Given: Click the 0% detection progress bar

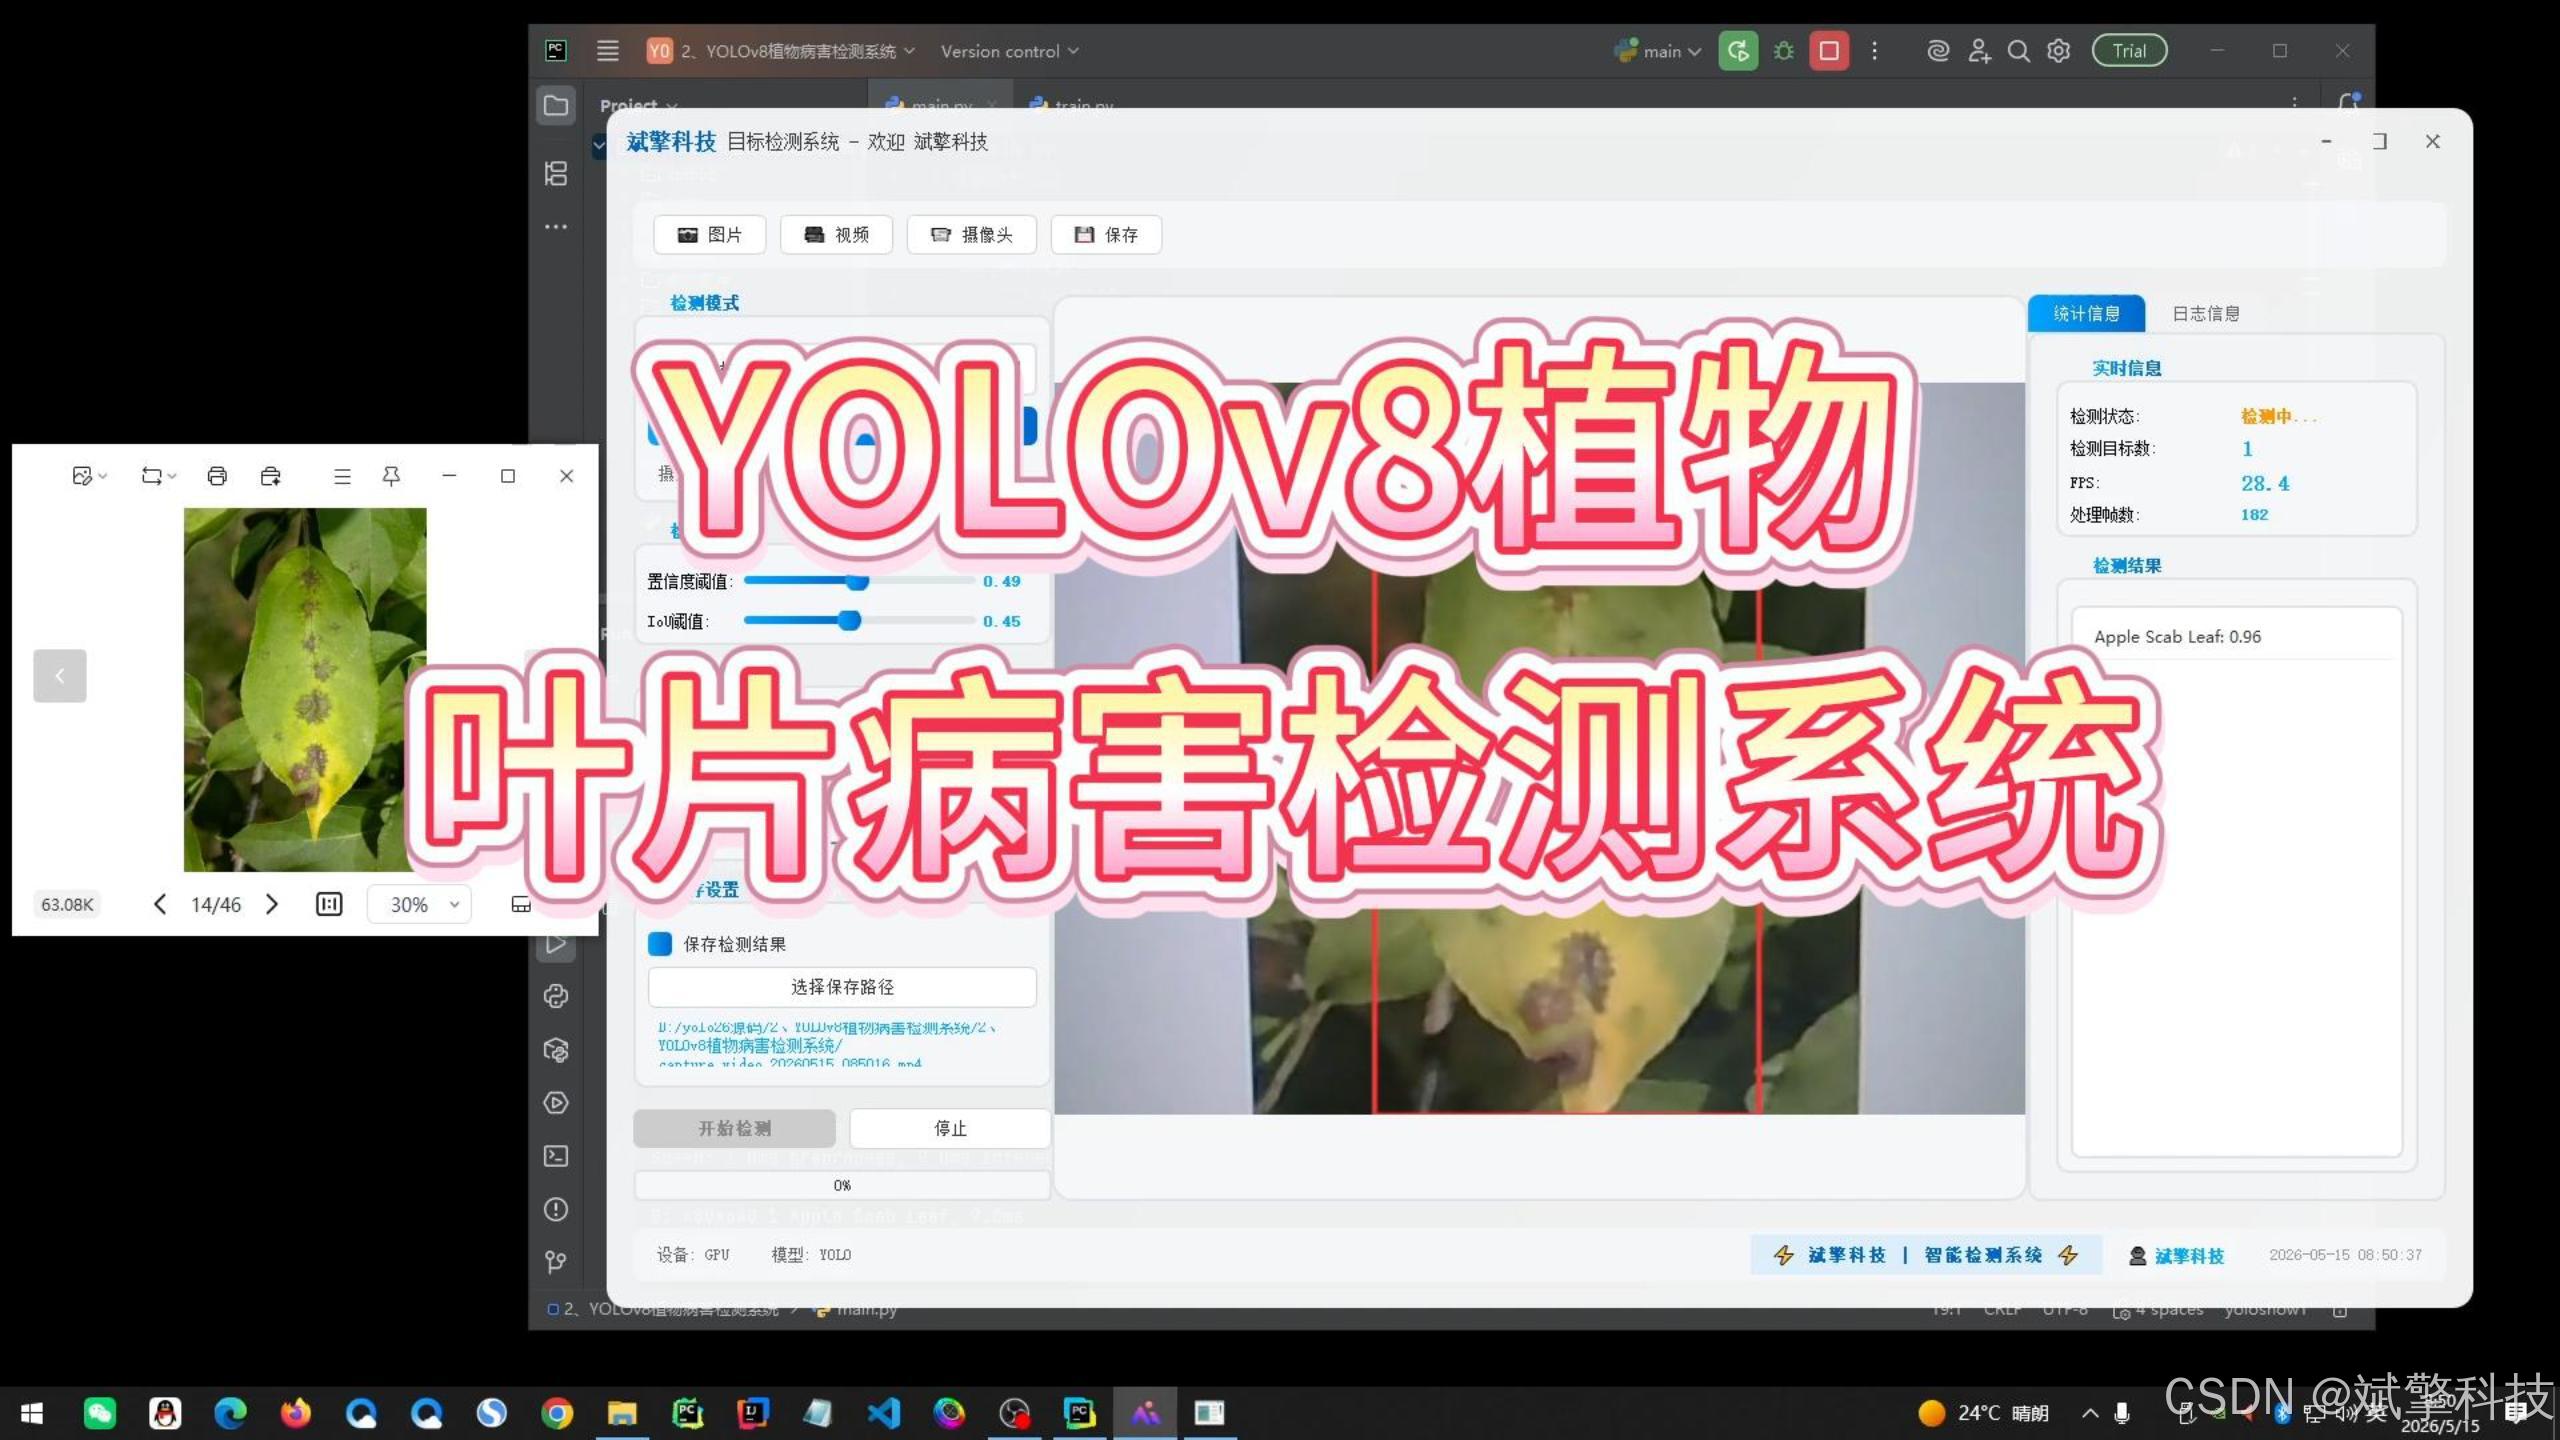Looking at the screenshot, I should pyautogui.click(x=842, y=1185).
